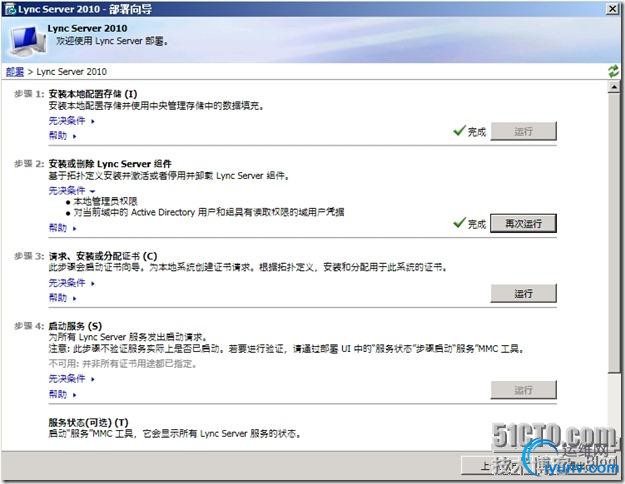Click scrollbar up arrow
This screenshot has width=625, height=484.
pos(614,87)
